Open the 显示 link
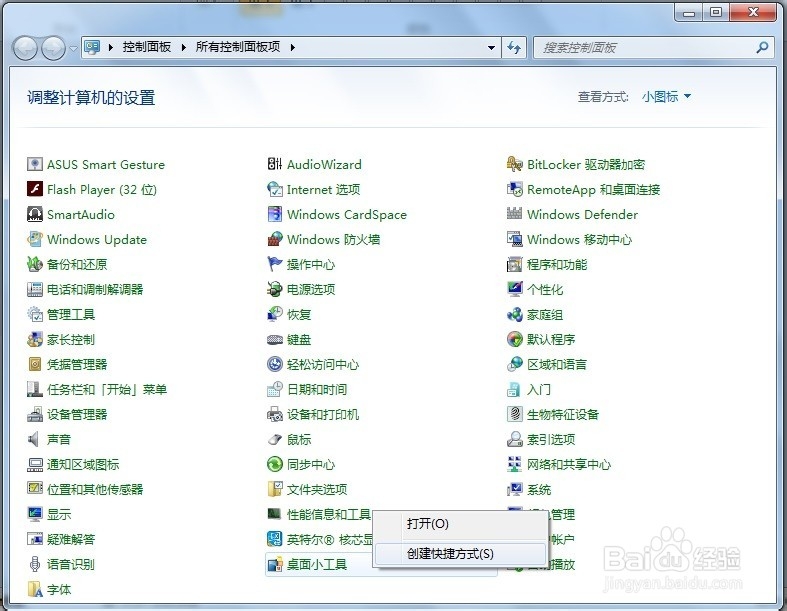Screen dimensions: 787x611 click(x=59, y=515)
